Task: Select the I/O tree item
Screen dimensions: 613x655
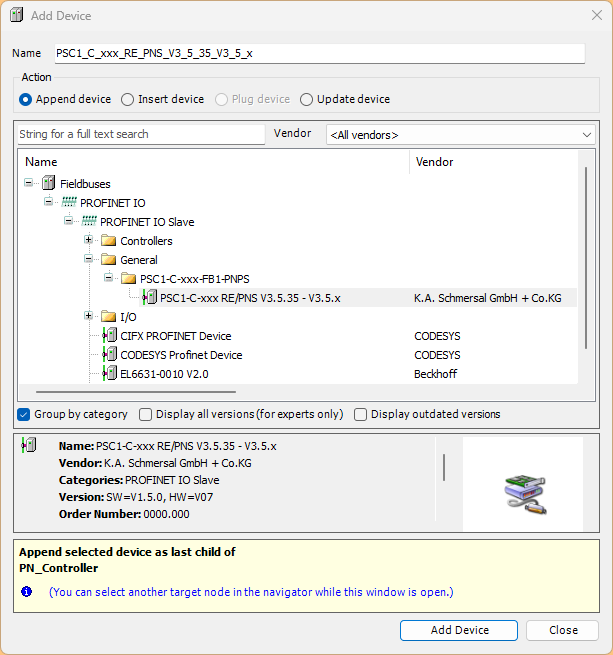Action: click(128, 317)
